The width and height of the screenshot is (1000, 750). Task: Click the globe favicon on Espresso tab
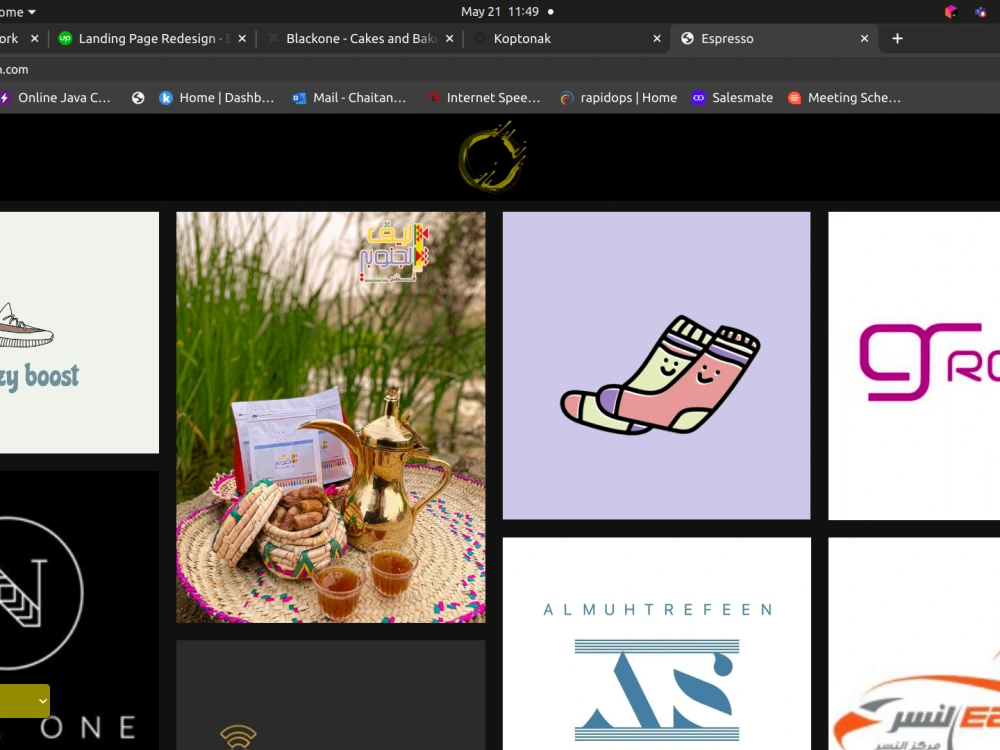point(688,39)
